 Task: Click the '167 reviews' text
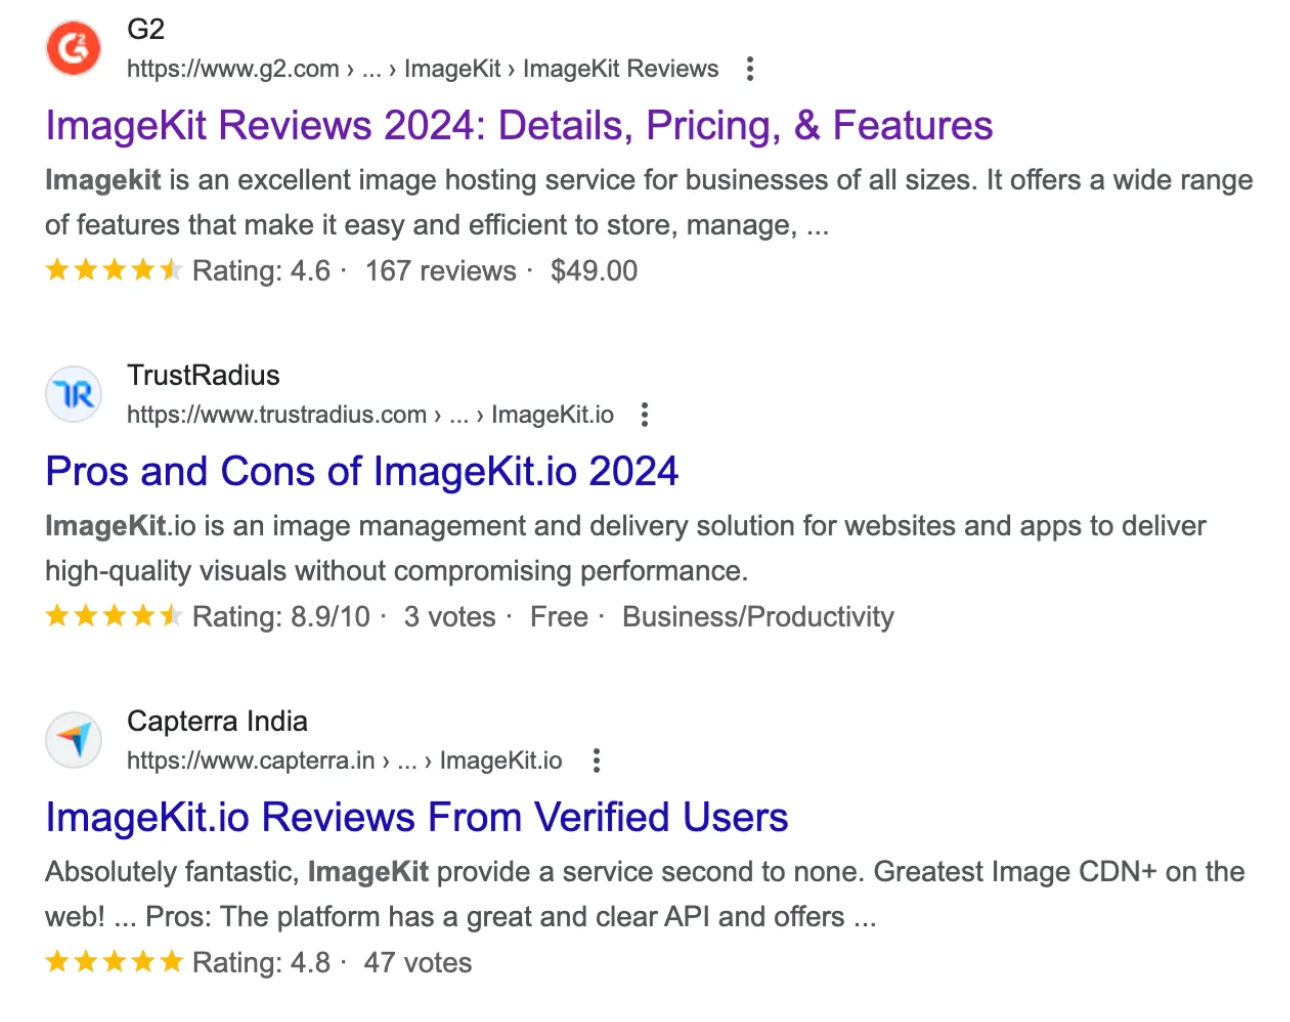[441, 271]
